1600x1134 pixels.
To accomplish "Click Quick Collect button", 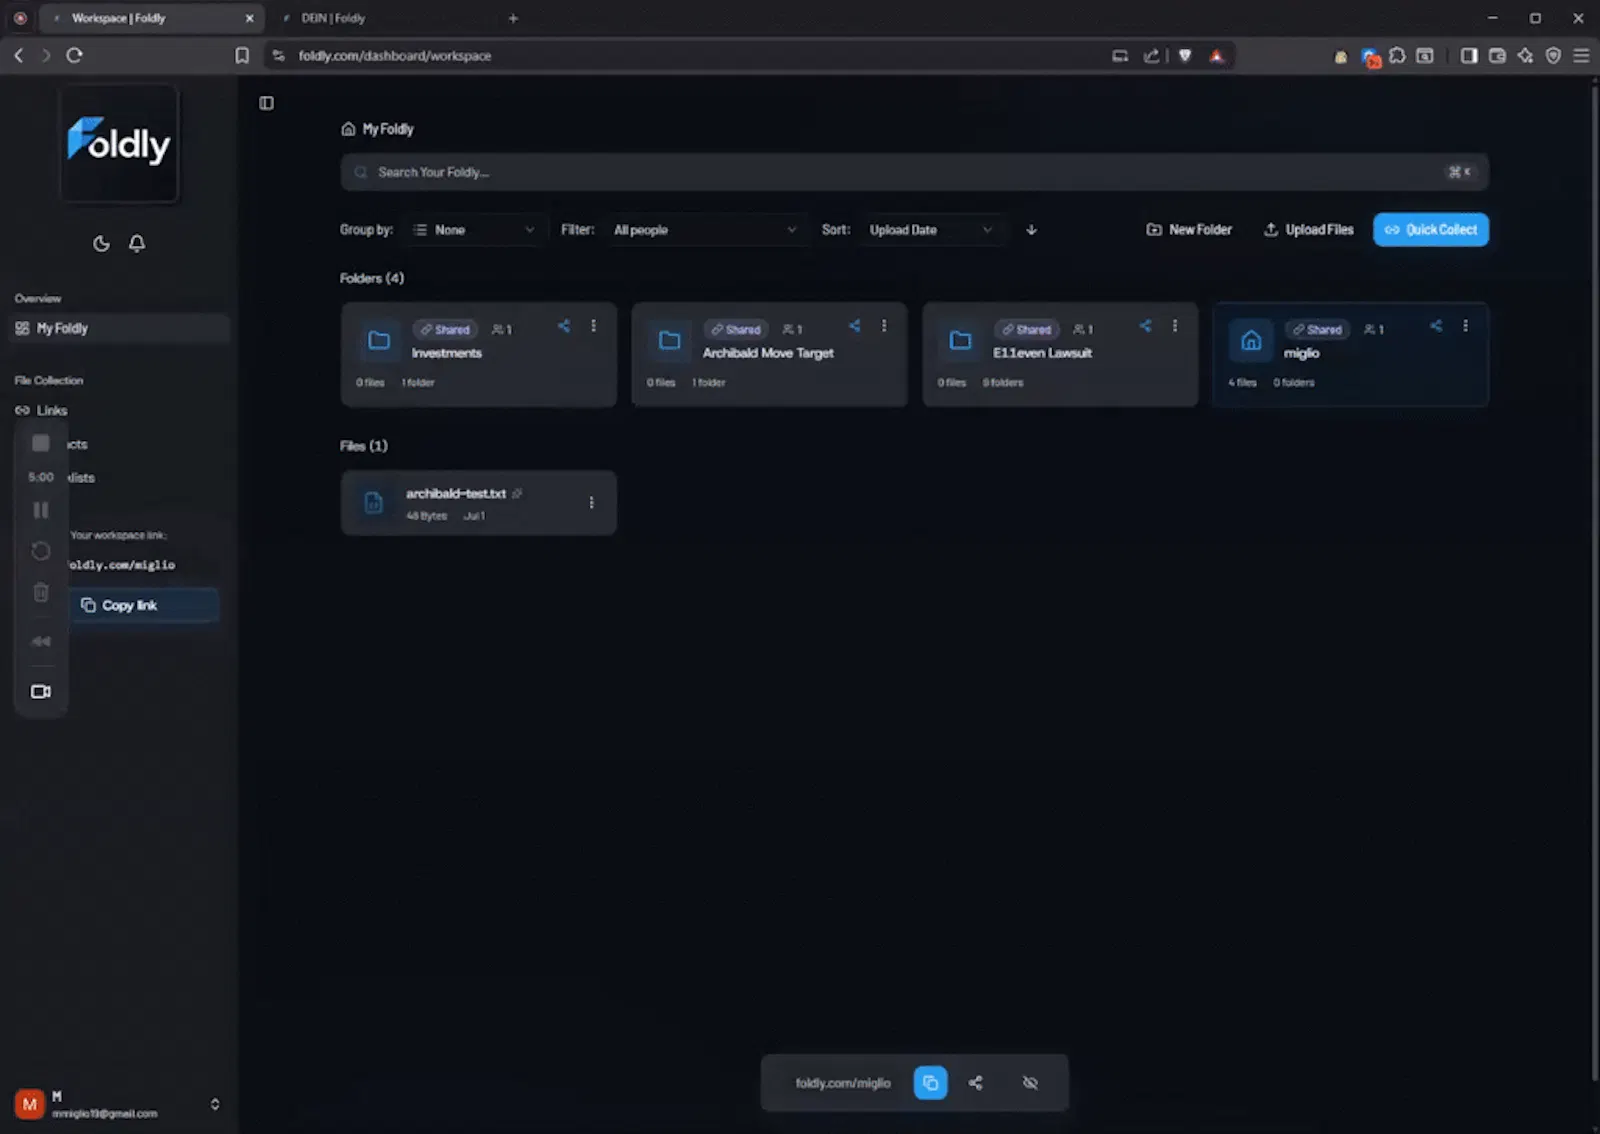I will (1431, 230).
